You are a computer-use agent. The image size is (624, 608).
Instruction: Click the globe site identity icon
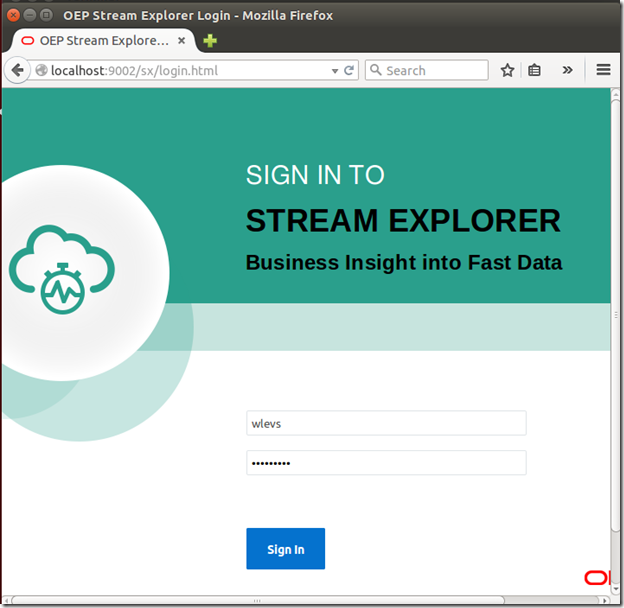[42, 71]
